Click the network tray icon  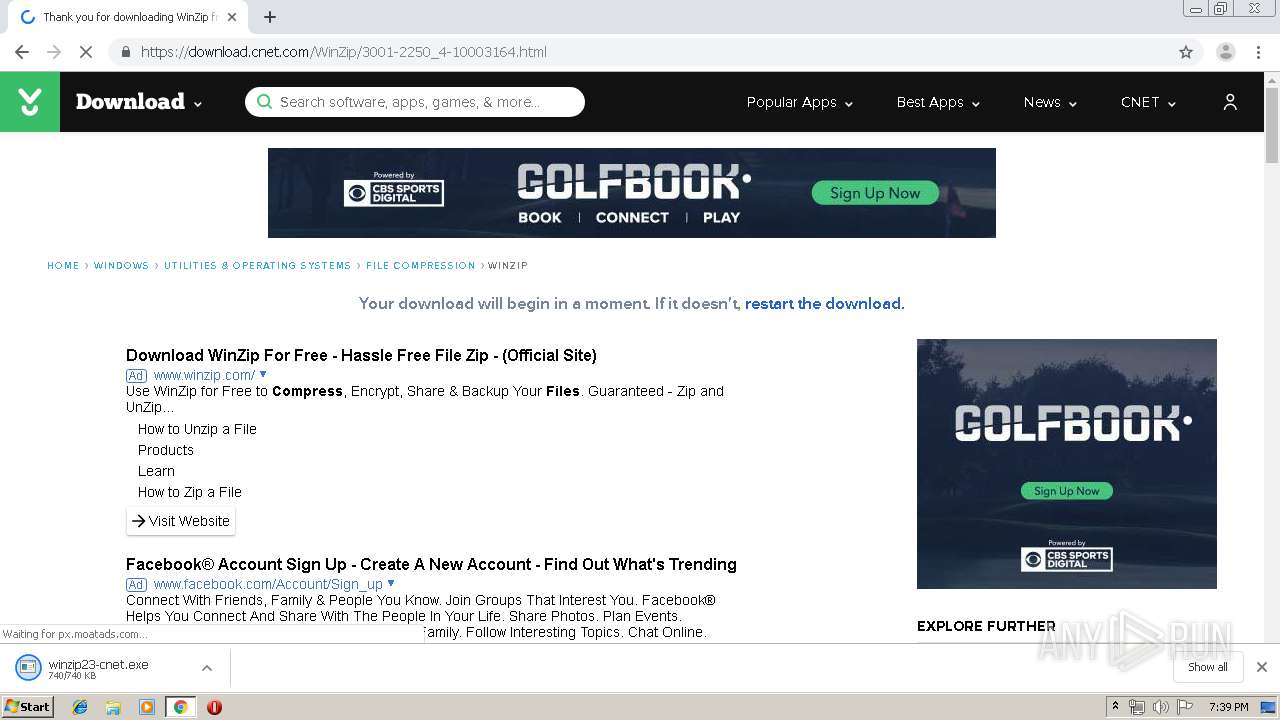[x=1137, y=707]
